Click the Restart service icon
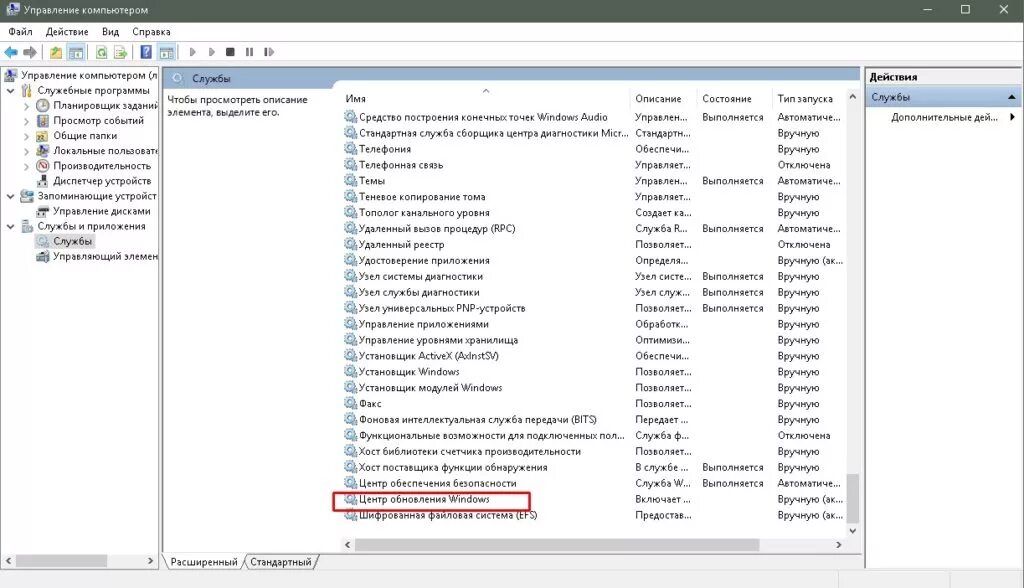This screenshot has width=1024, height=588. coord(269,52)
